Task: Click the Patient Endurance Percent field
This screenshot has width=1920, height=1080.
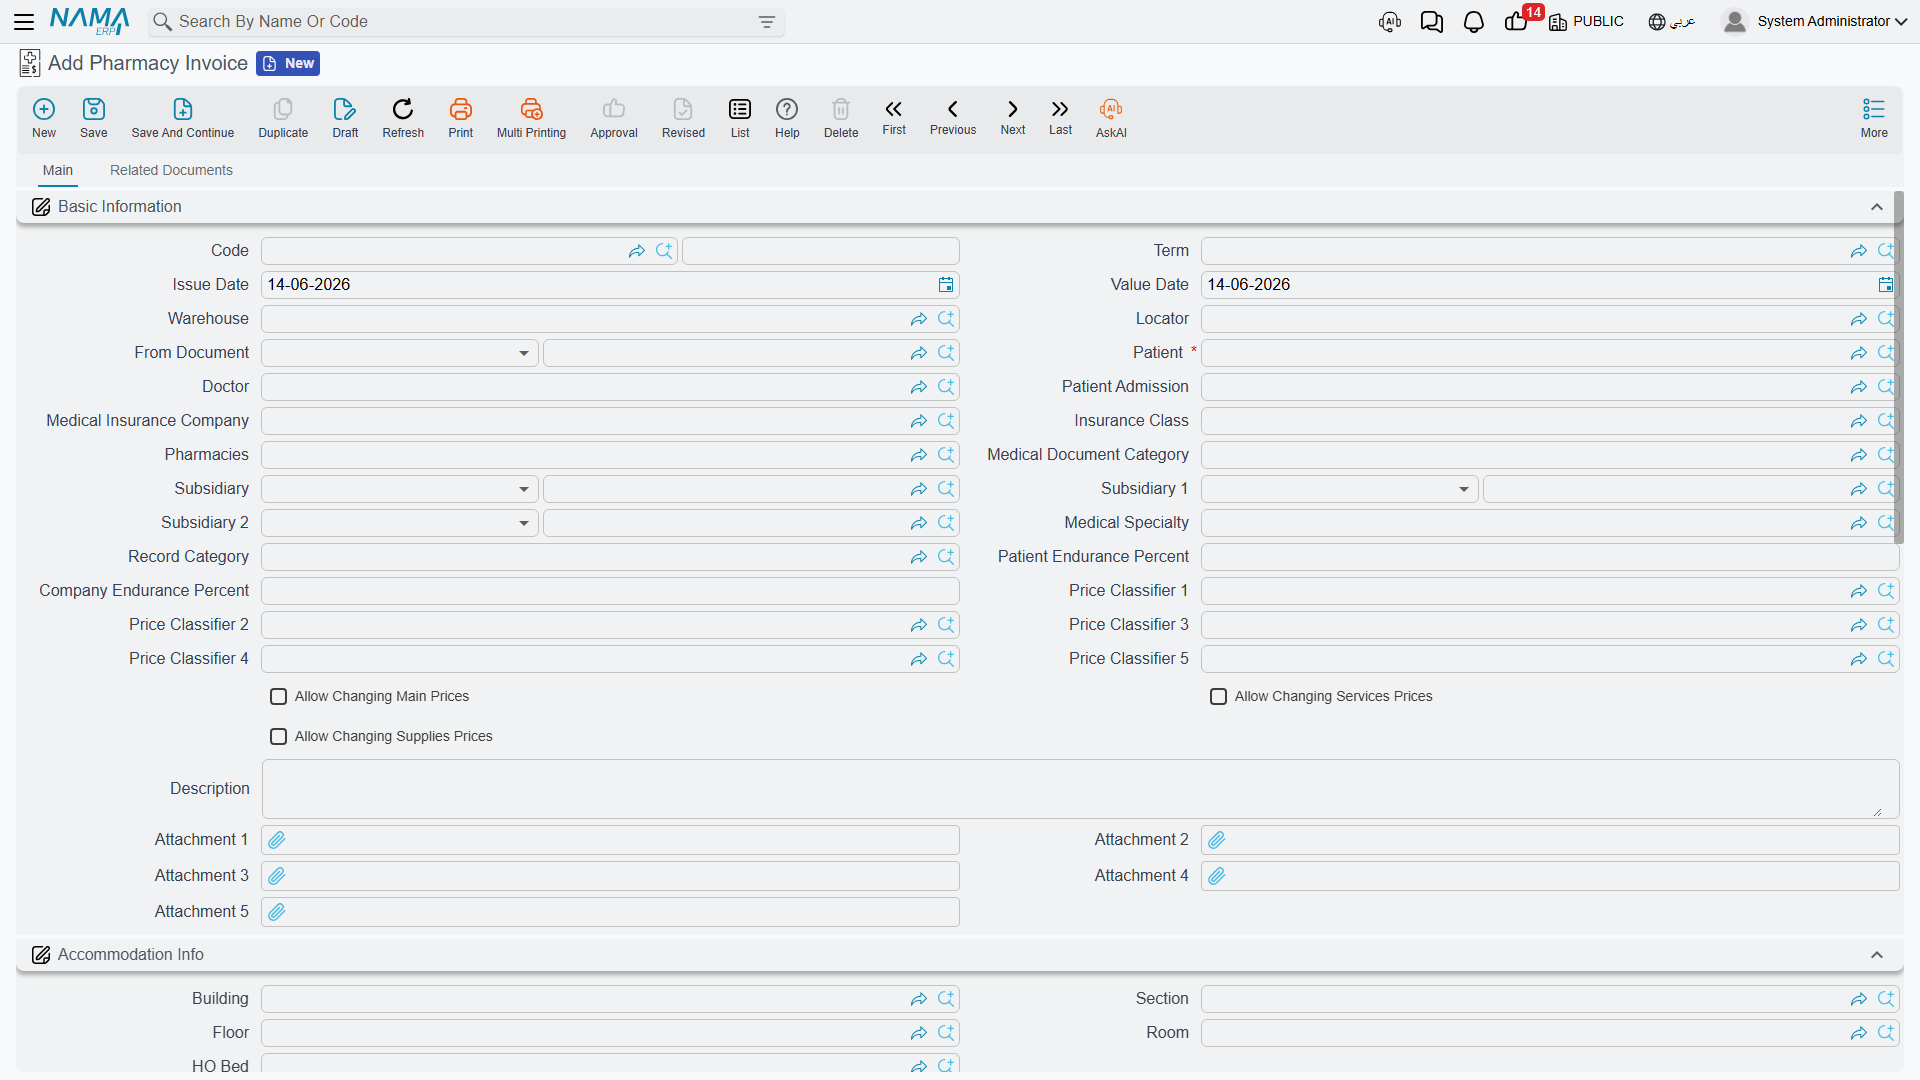Action: coord(1550,557)
